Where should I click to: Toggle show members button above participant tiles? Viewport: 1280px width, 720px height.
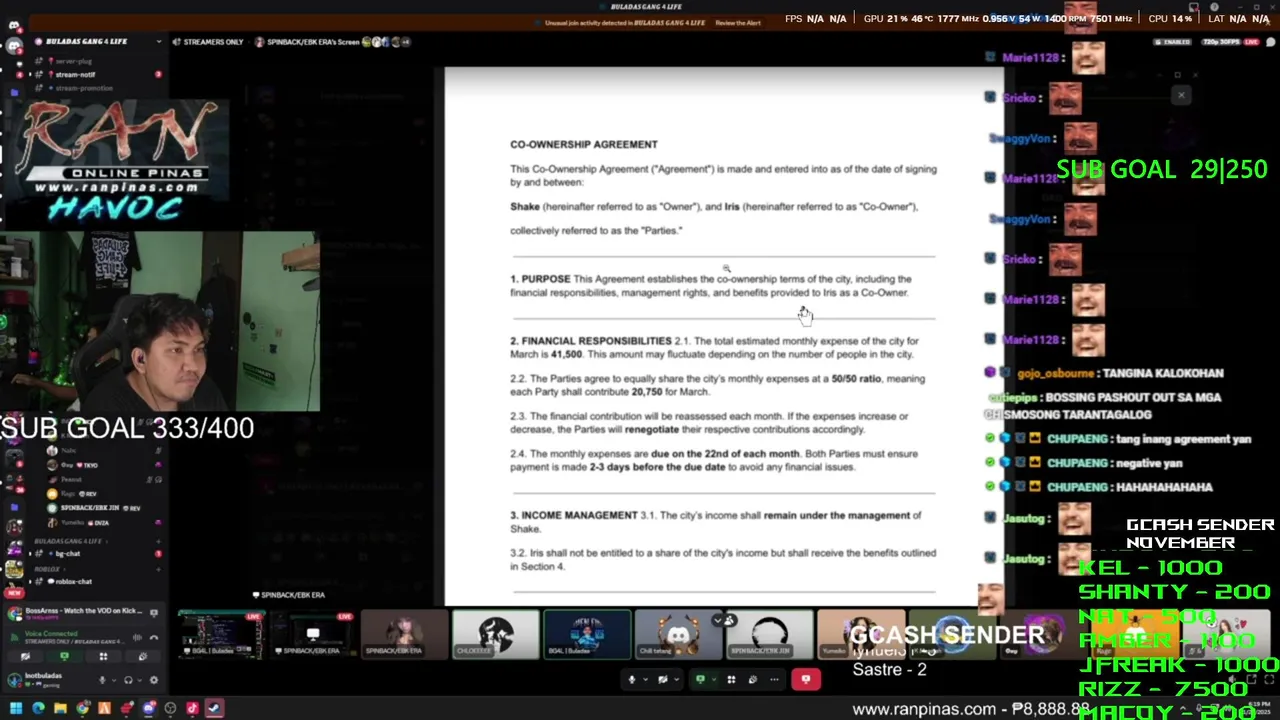(729, 620)
